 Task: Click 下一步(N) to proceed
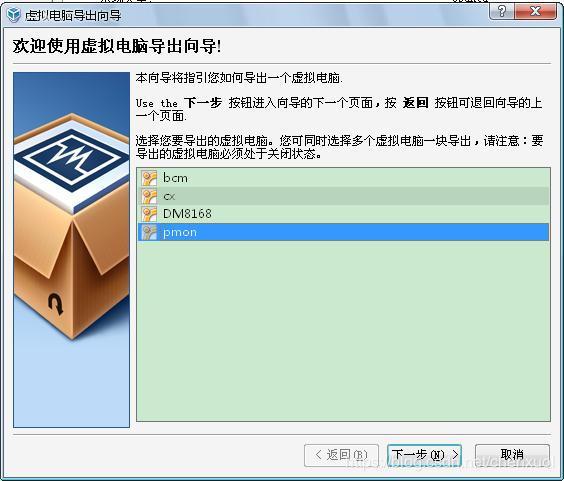424,455
